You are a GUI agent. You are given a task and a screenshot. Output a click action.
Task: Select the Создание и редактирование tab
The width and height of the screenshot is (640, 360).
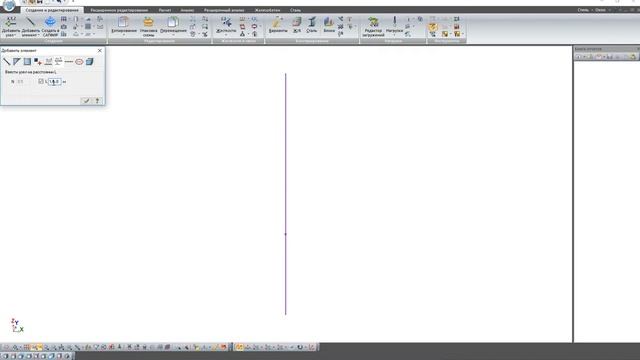click(52, 10)
